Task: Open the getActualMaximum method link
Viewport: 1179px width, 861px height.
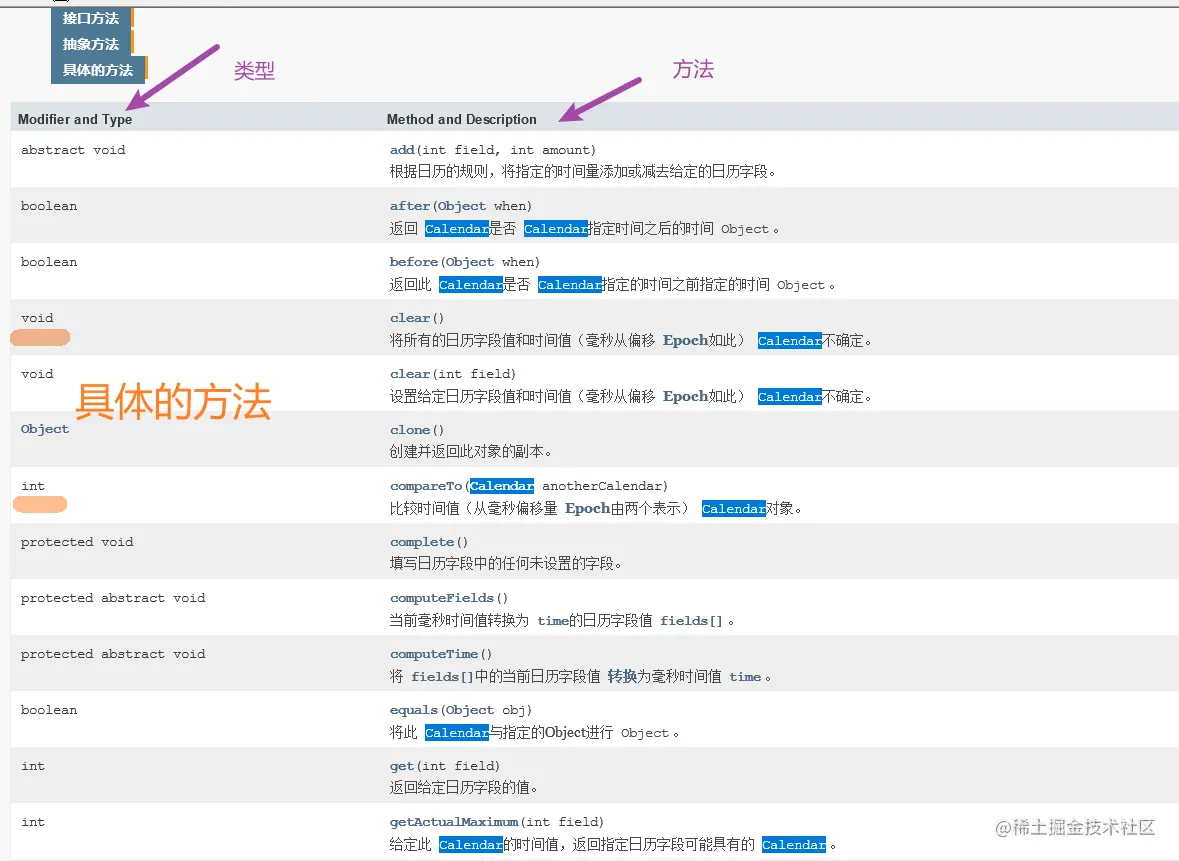Action: (454, 822)
